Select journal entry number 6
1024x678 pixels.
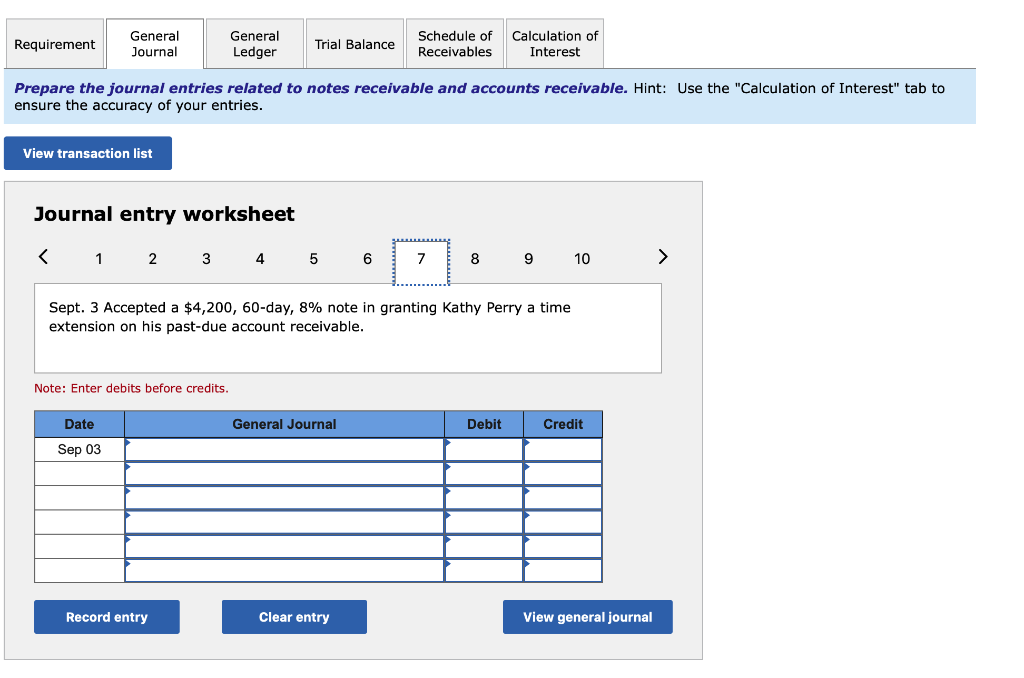[368, 259]
